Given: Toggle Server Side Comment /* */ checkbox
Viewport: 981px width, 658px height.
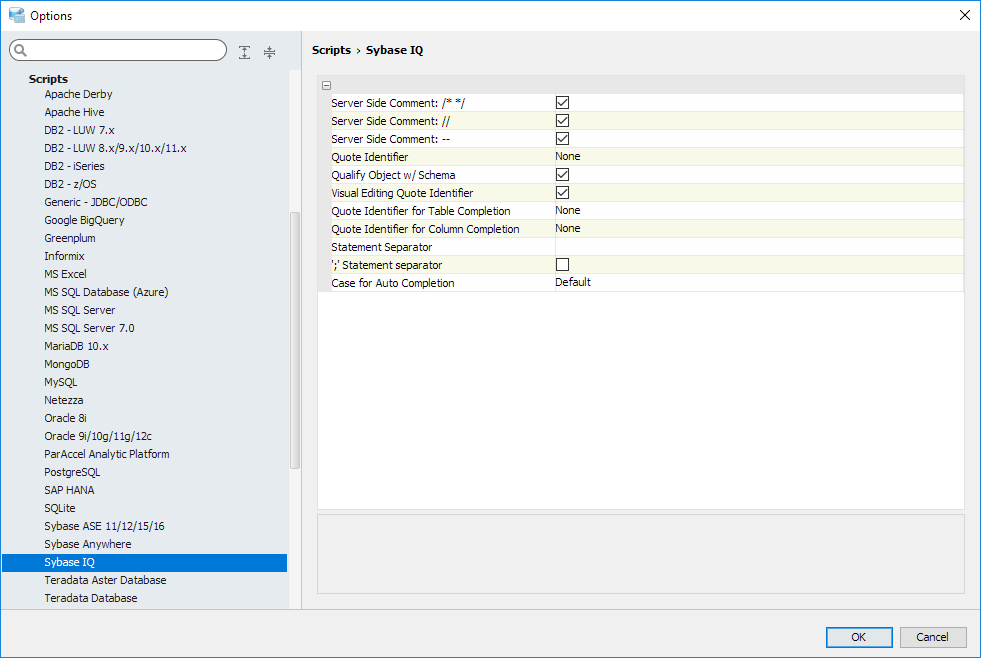Looking at the screenshot, I should pyautogui.click(x=562, y=103).
